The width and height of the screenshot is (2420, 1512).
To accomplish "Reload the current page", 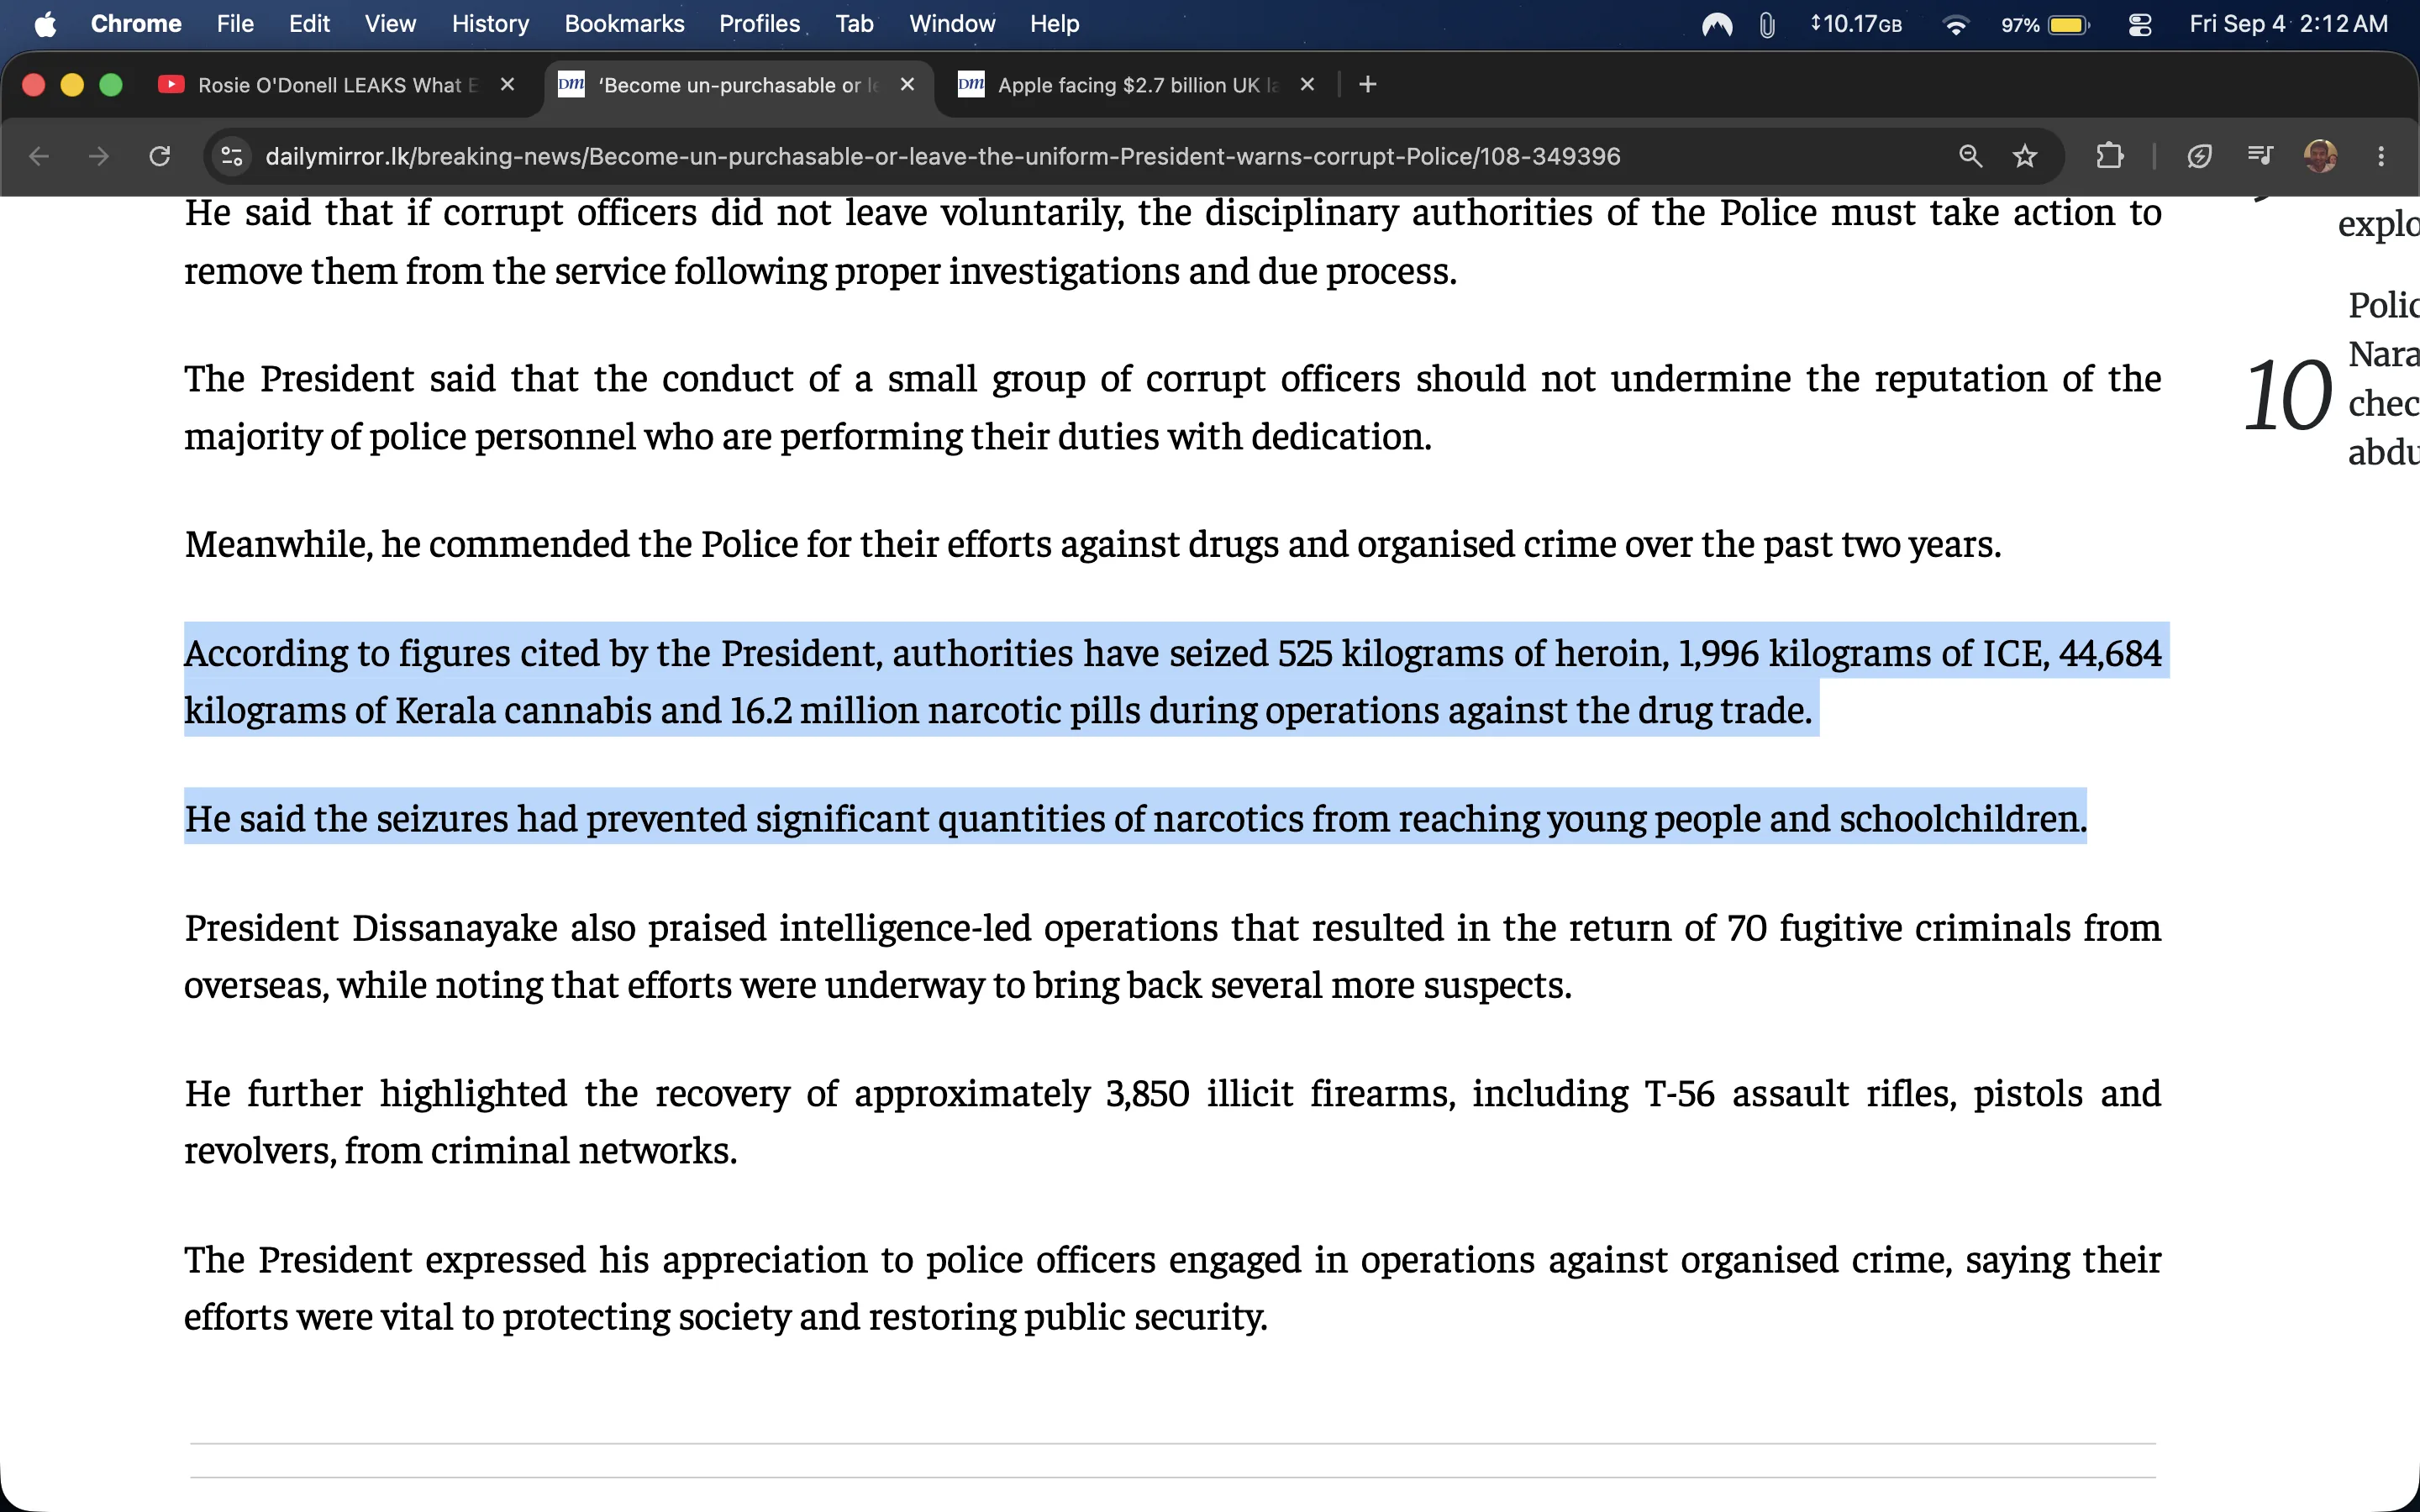I will pyautogui.click(x=160, y=156).
